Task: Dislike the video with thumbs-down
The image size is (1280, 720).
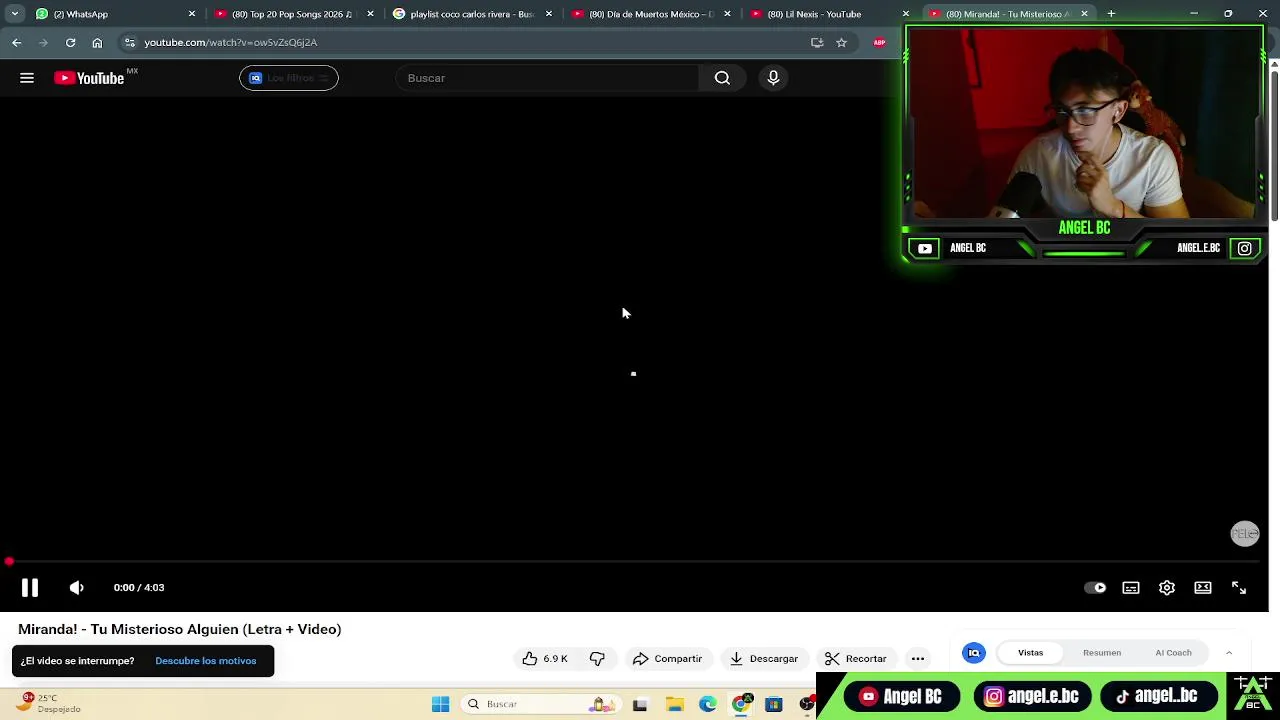Action: point(597,659)
